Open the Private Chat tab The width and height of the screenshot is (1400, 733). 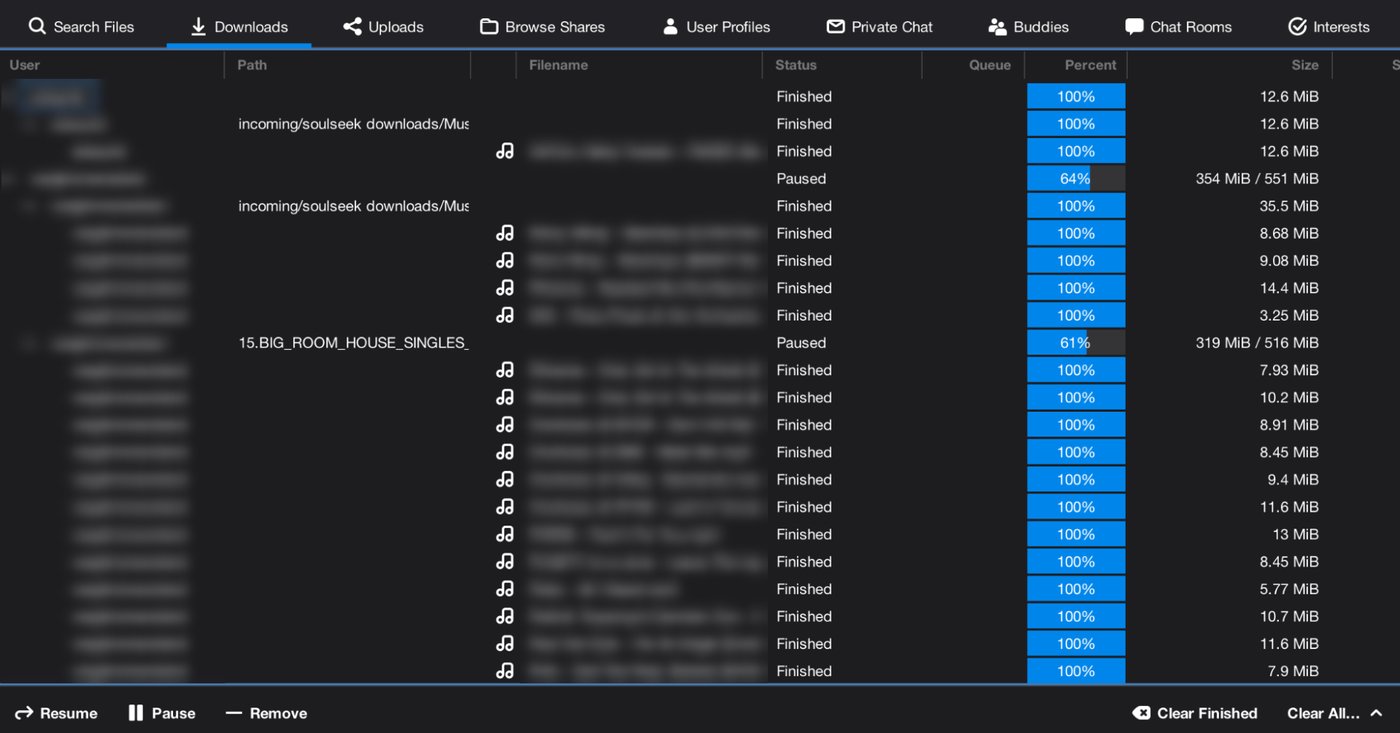(879, 27)
